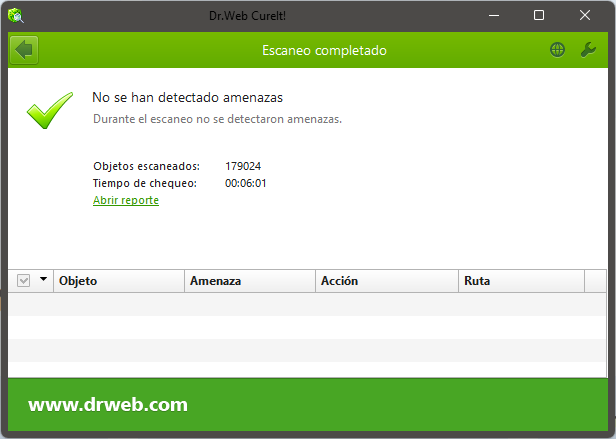Minimize the Dr.Web CureIt! window
The width and height of the screenshot is (616, 439).
pyautogui.click(x=494, y=16)
